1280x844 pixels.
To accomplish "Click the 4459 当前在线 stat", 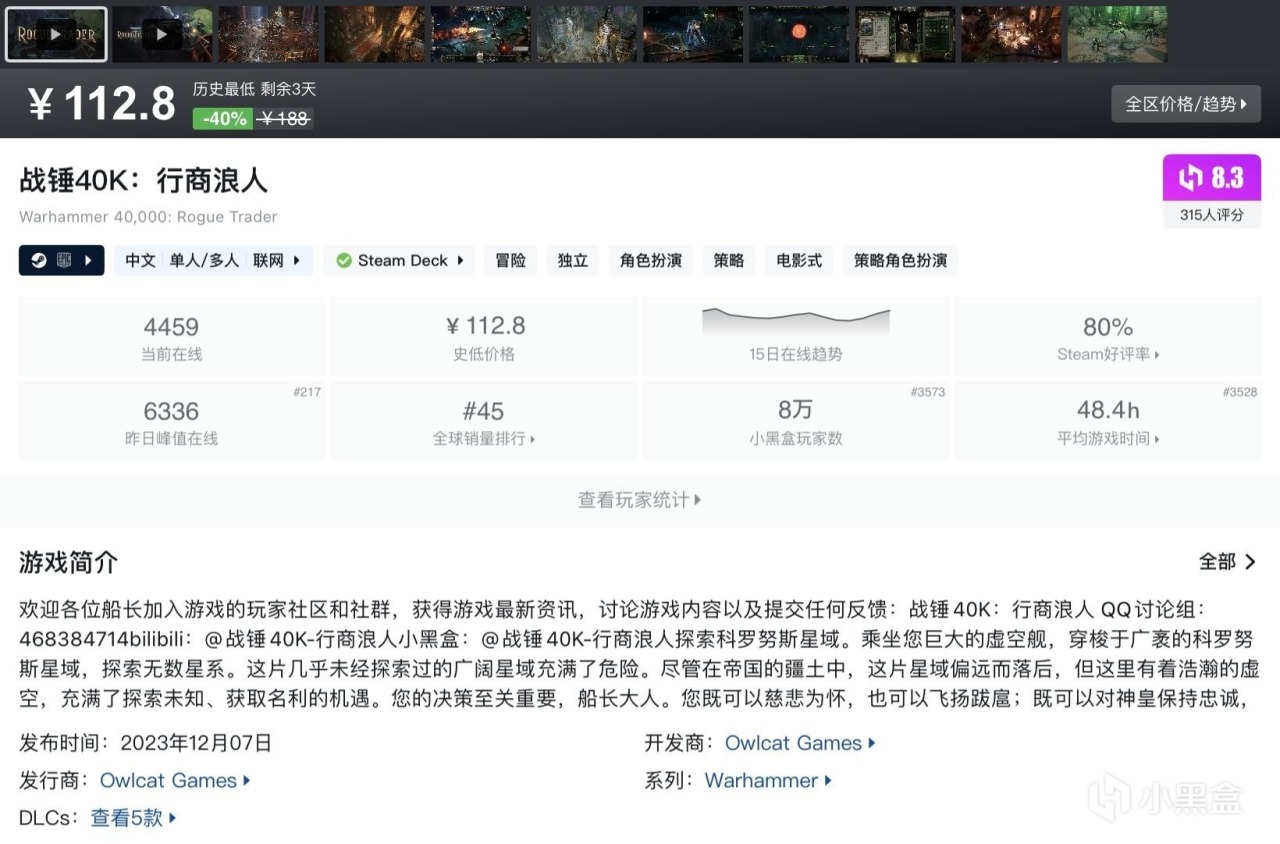I will (x=172, y=337).
